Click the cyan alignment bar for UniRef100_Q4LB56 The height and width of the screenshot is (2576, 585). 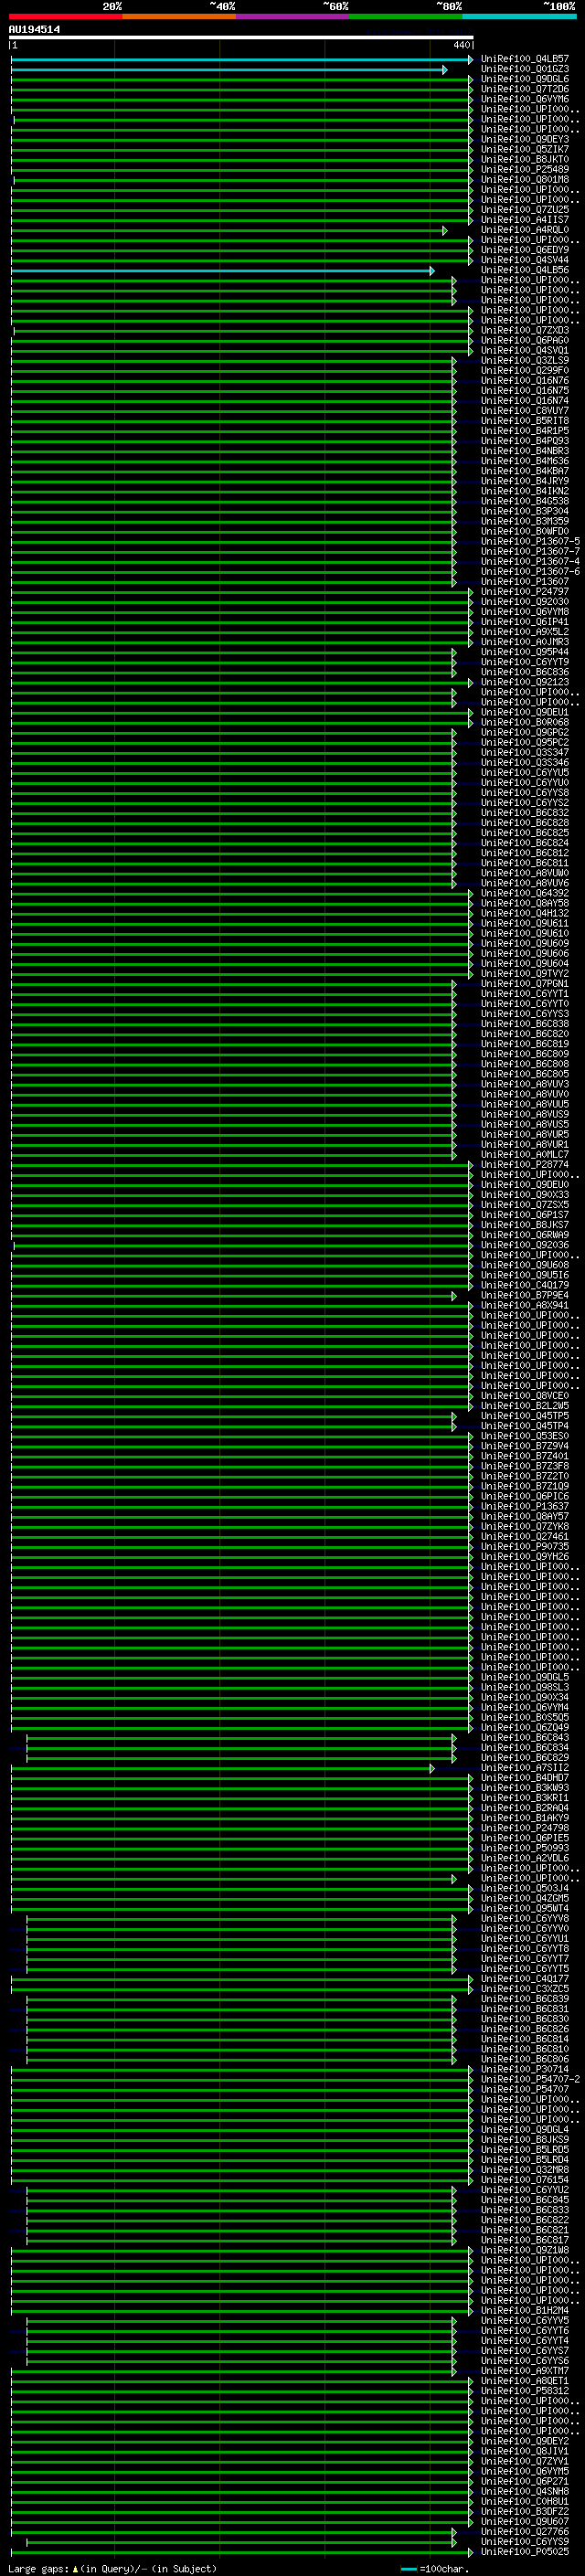tap(223, 271)
